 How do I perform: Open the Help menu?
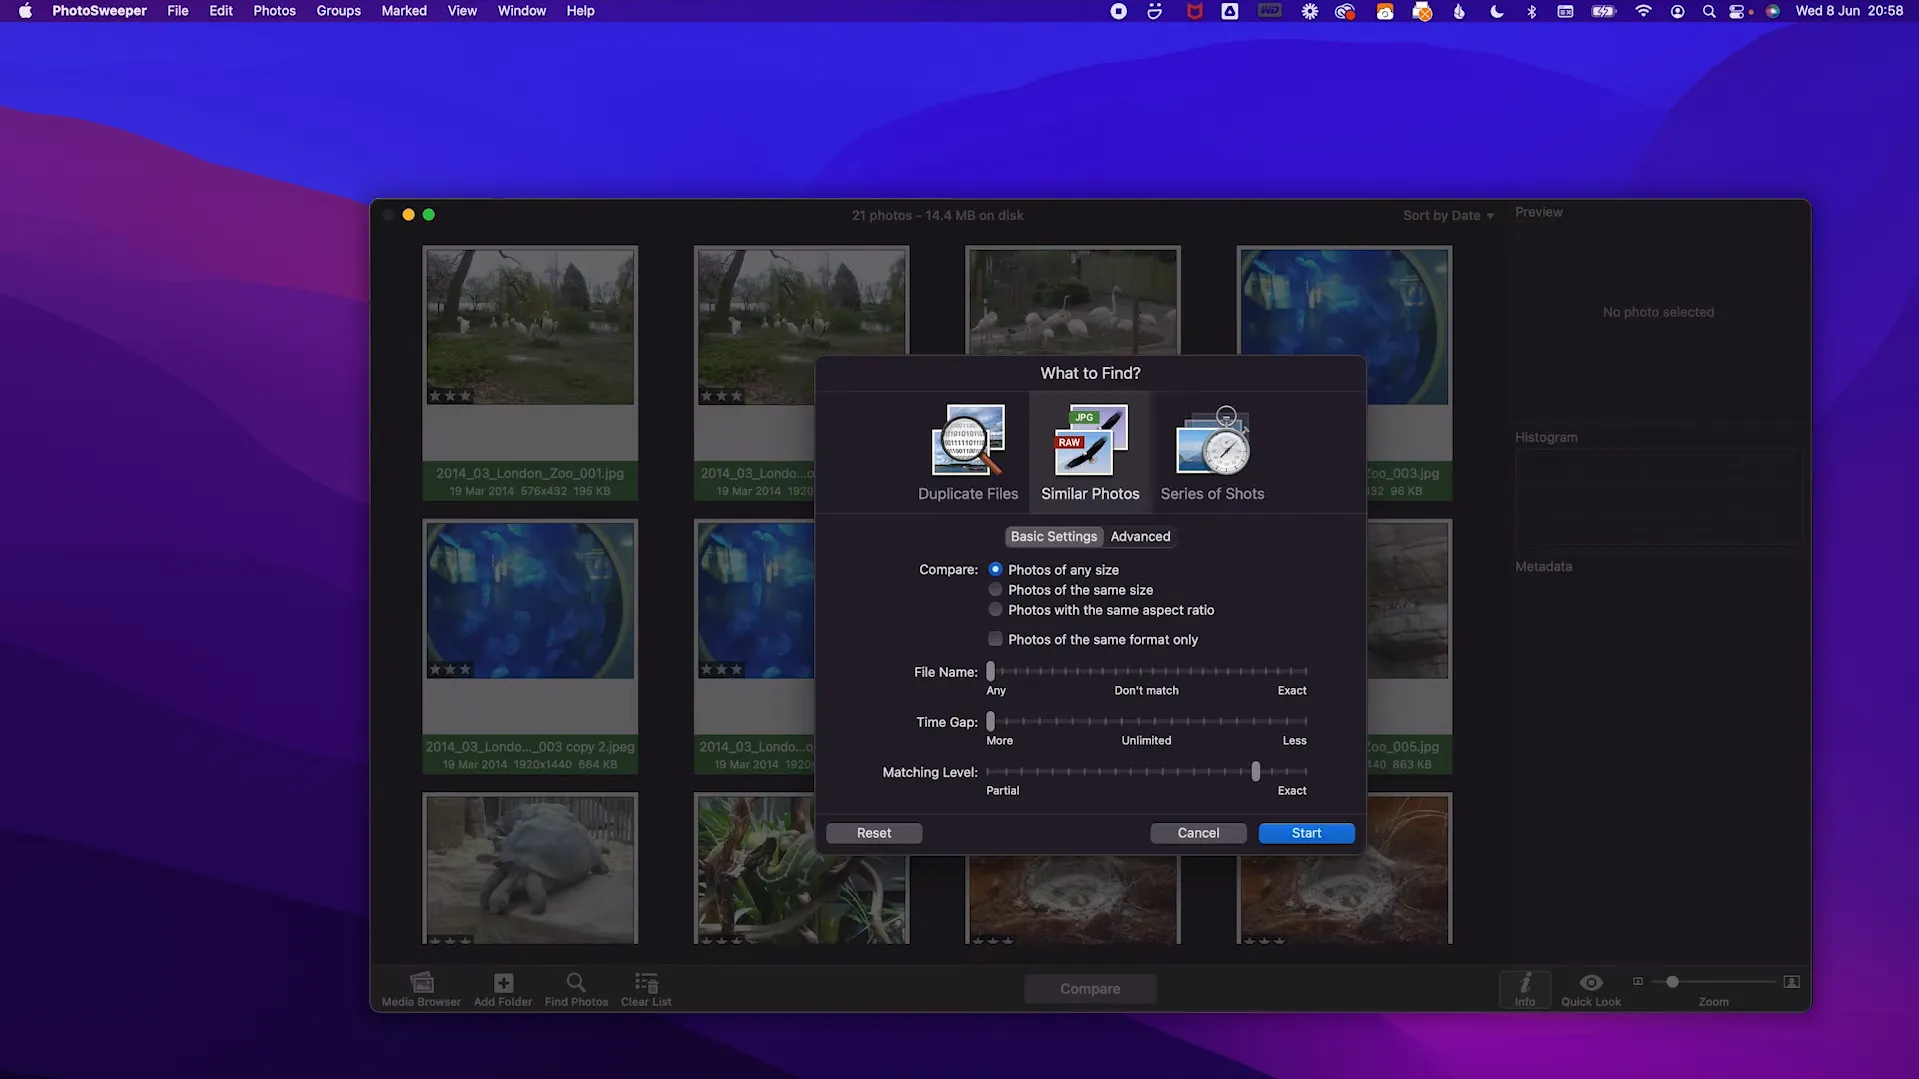pos(580,11)
